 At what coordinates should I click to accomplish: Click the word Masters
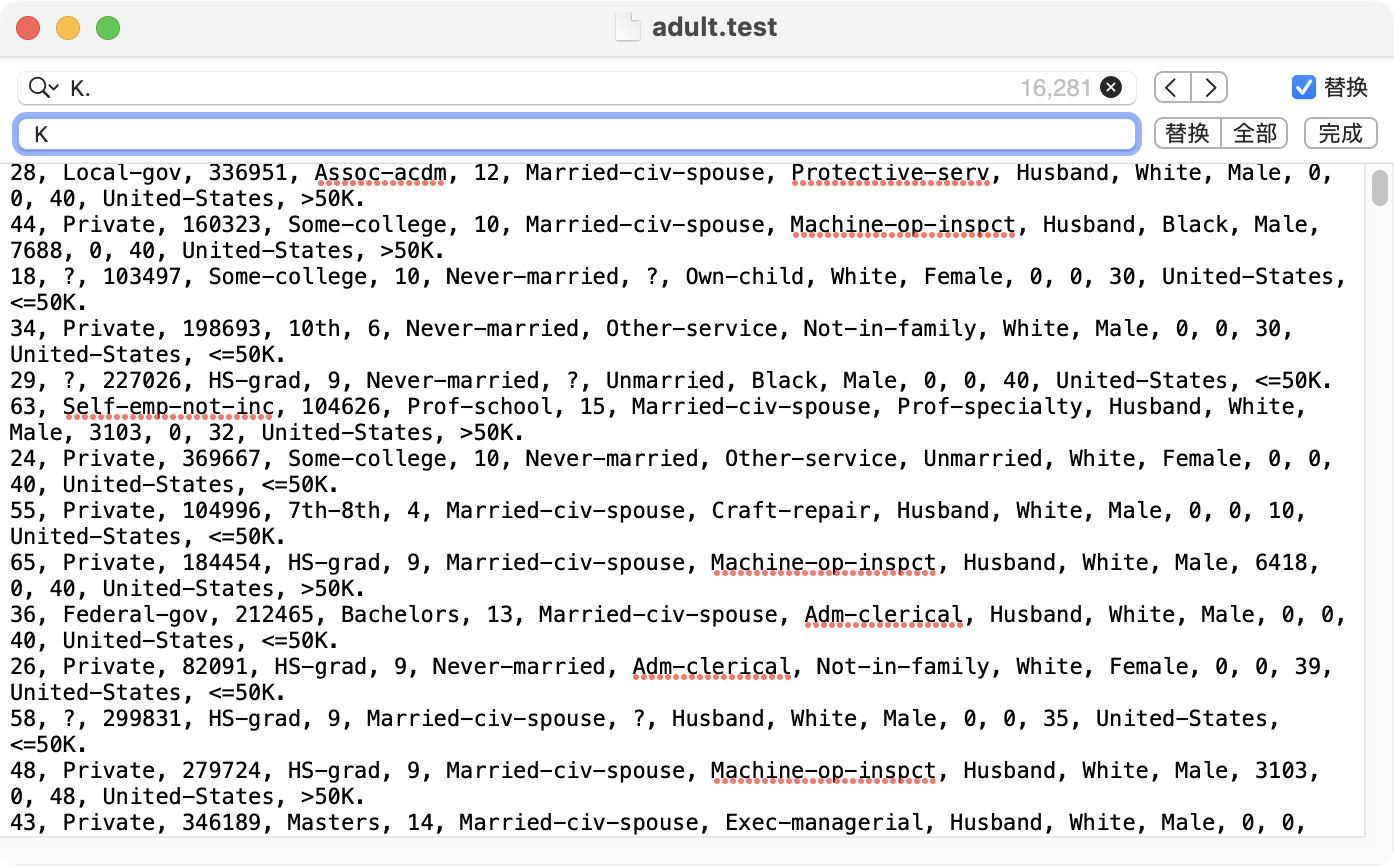point(334,823)
